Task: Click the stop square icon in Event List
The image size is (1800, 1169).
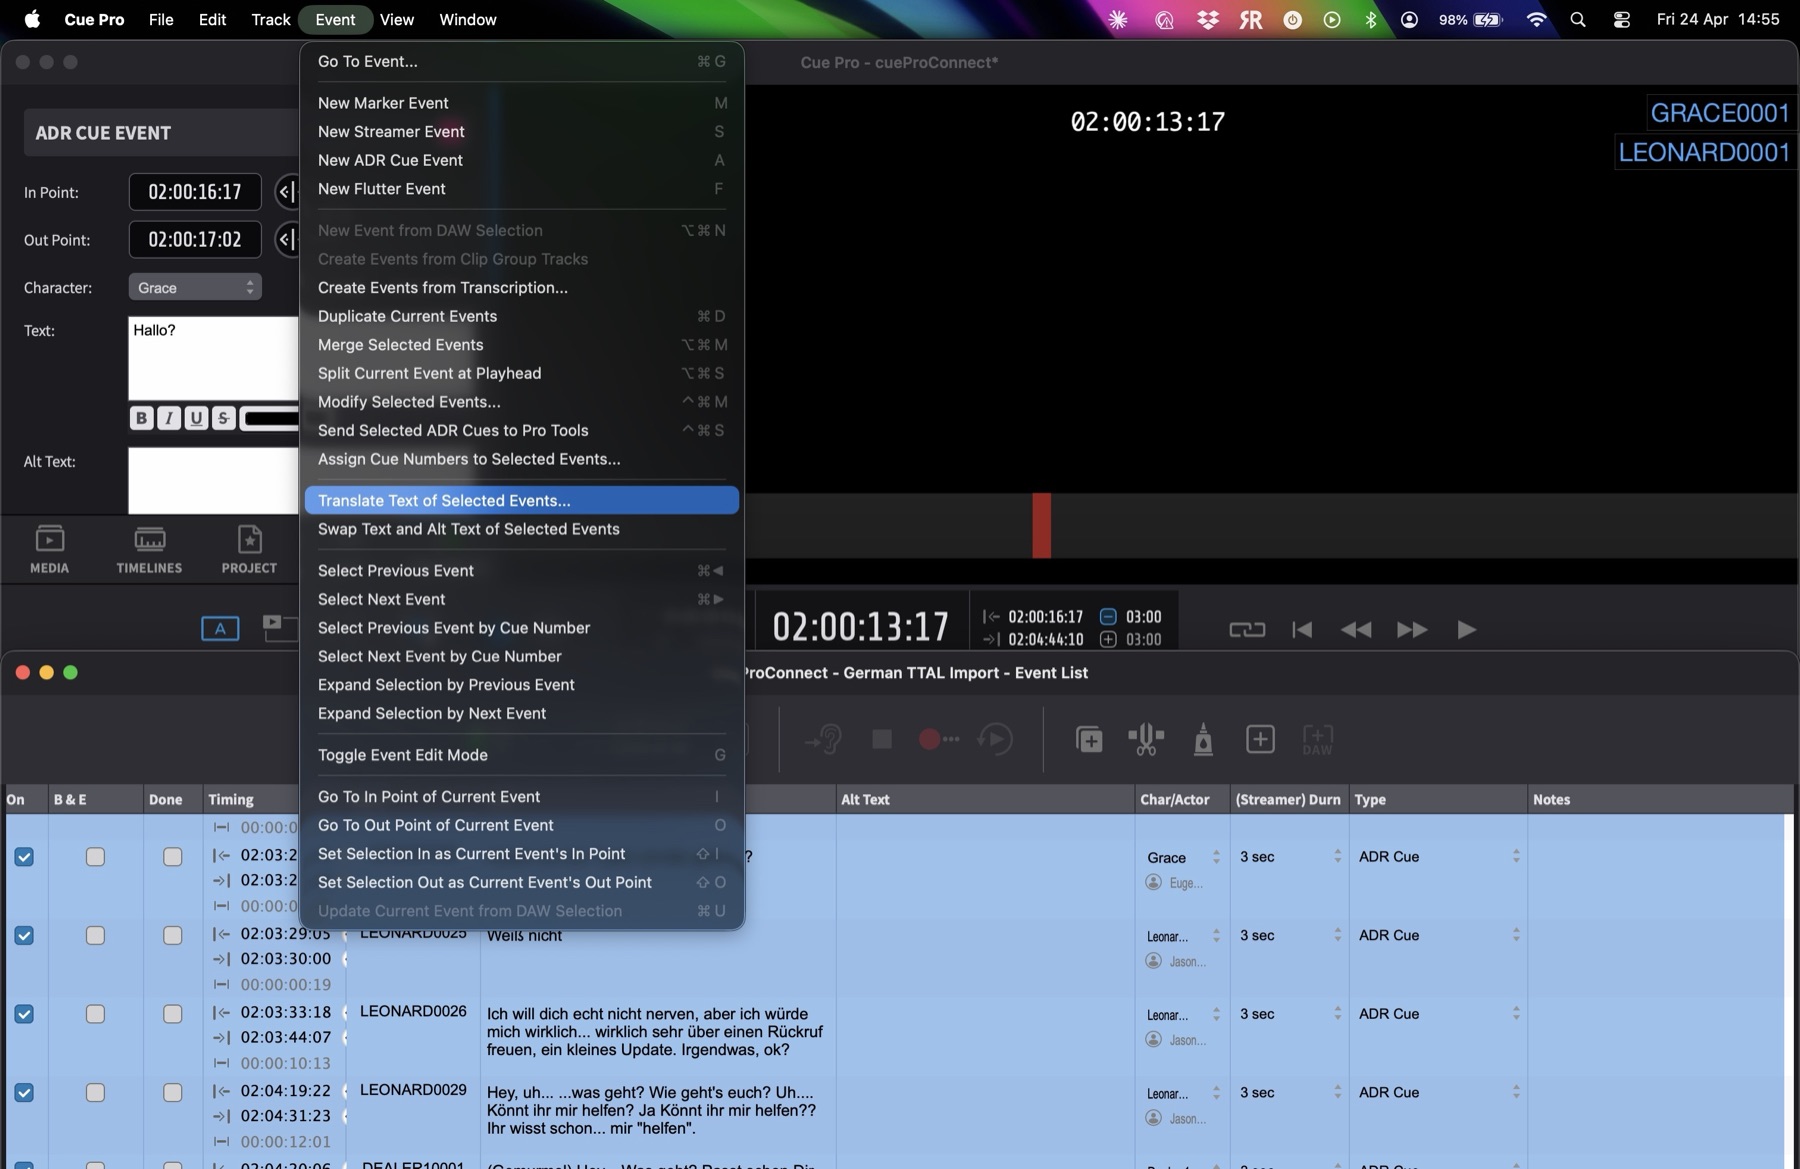Action: pyautogui.click(x=882, y=739)
